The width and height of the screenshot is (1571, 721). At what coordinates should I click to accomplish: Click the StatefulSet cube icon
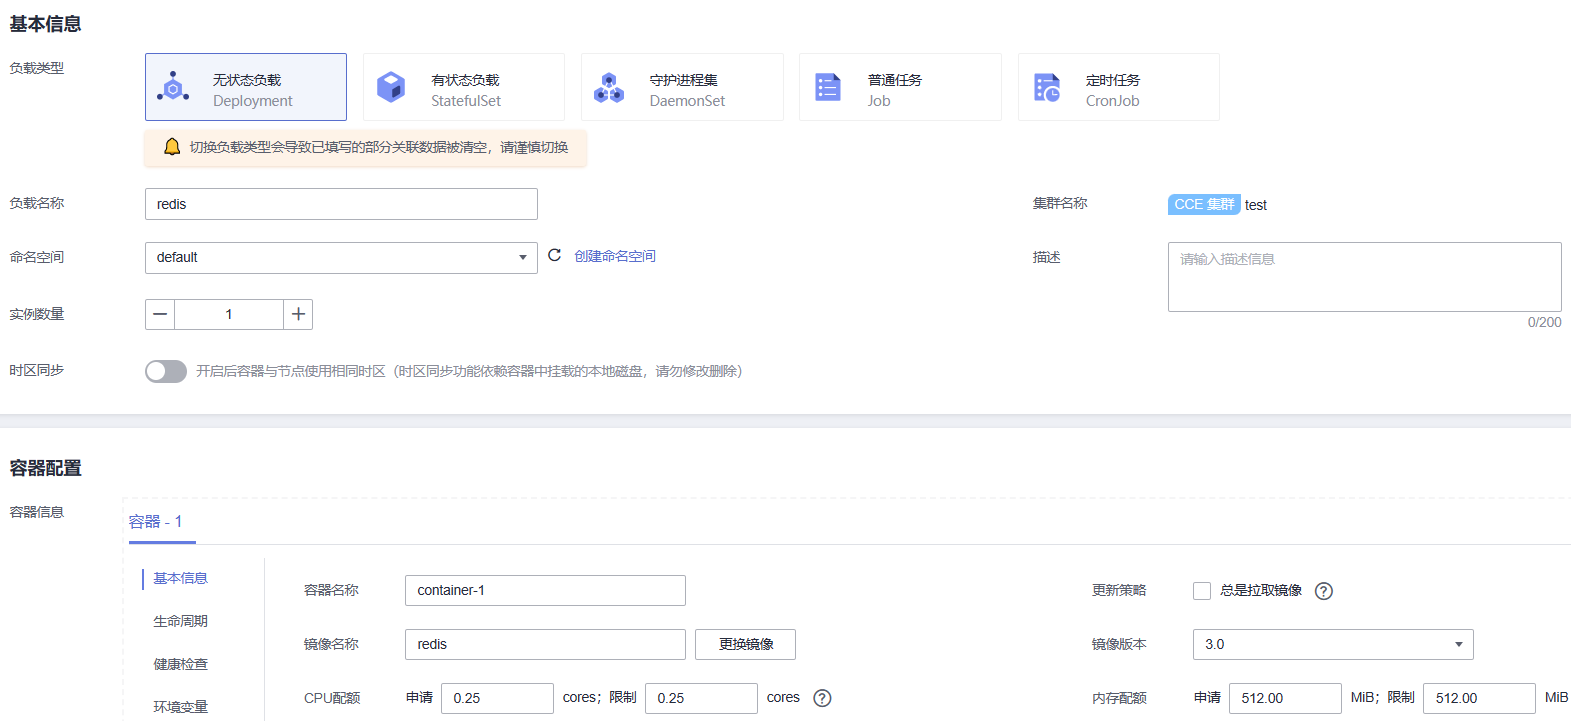(x=391, y=87)
